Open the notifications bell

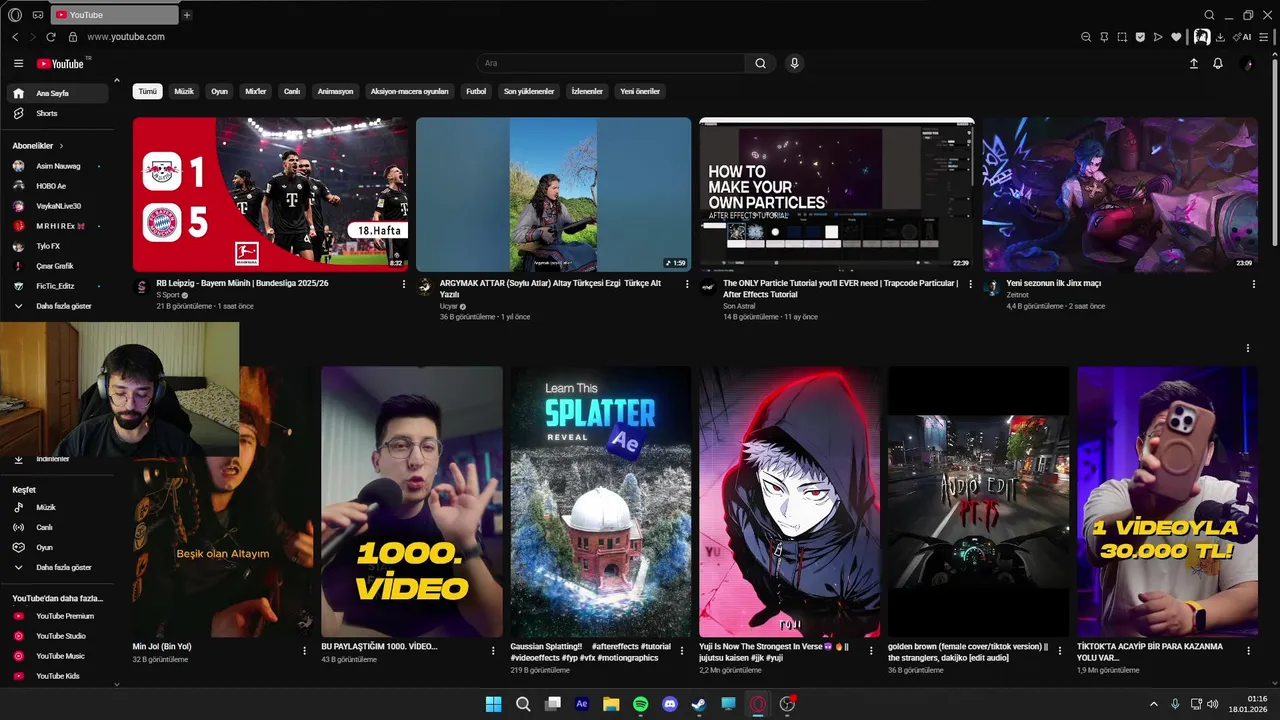pyautogui.click(x=1218, y=63)
